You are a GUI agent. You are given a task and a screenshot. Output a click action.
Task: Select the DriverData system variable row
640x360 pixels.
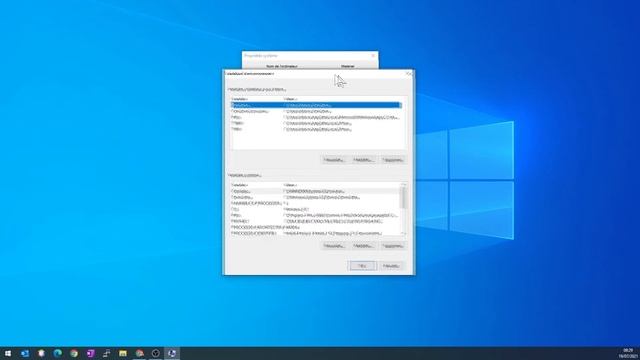point(316,198)
